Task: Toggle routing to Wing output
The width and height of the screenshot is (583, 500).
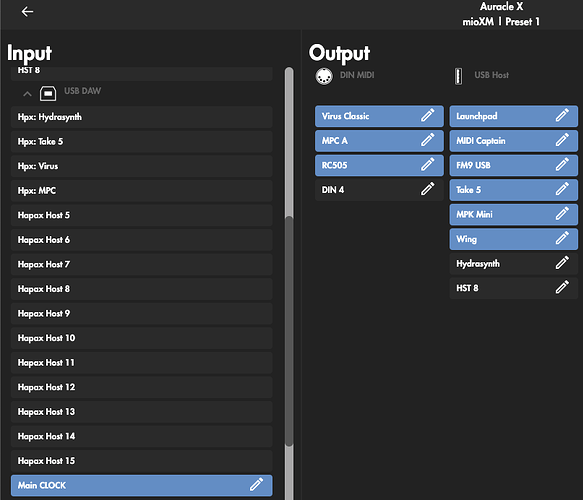Action: point(514,239)
